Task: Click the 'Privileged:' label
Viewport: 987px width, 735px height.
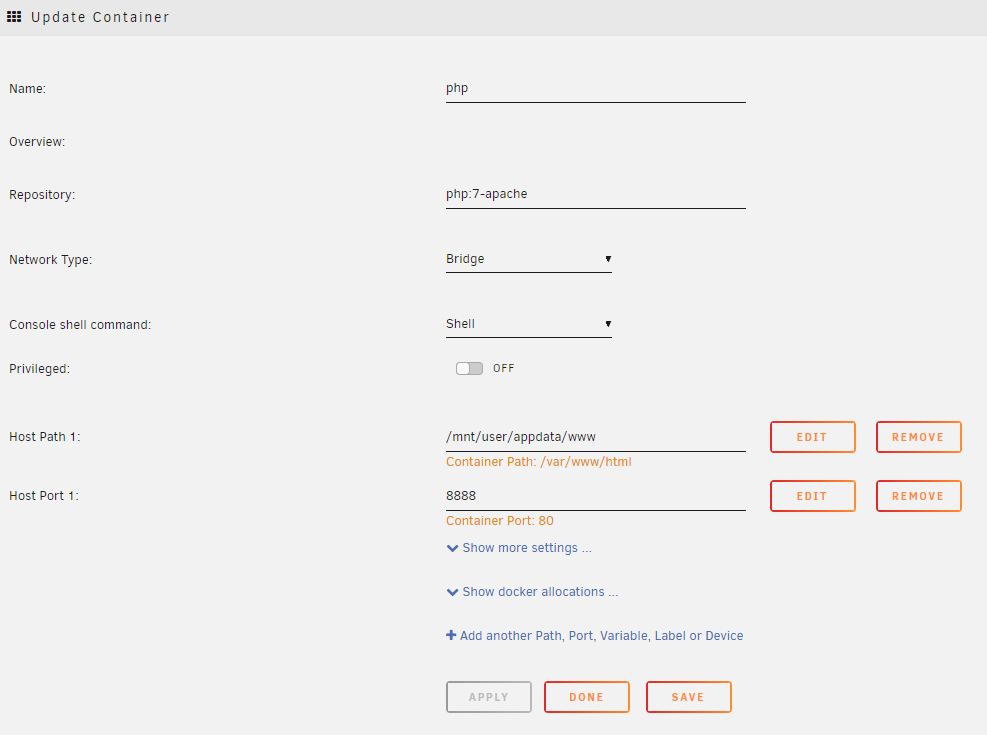Action: click(x=39, y=369)
